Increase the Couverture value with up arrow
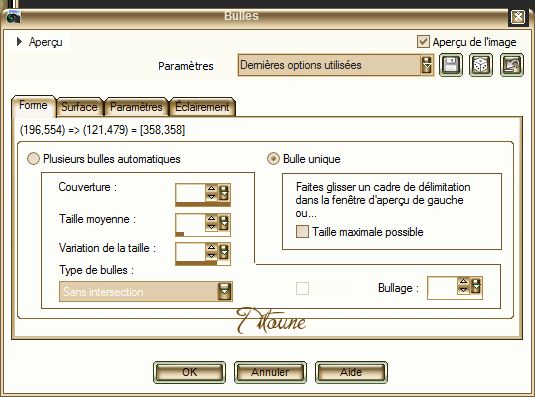The image size is (535, 397). (x=212, y=188)
